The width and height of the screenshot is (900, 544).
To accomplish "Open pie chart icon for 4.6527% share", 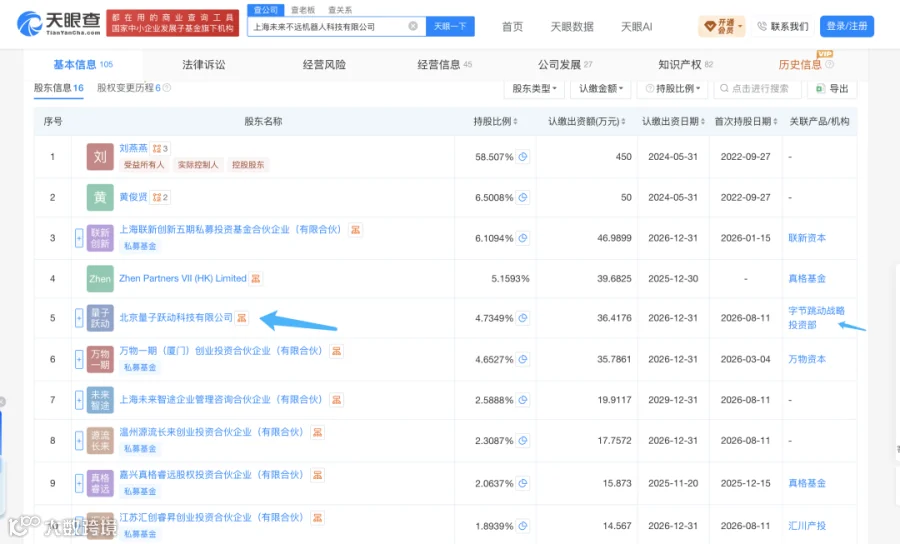I will 523,359.
